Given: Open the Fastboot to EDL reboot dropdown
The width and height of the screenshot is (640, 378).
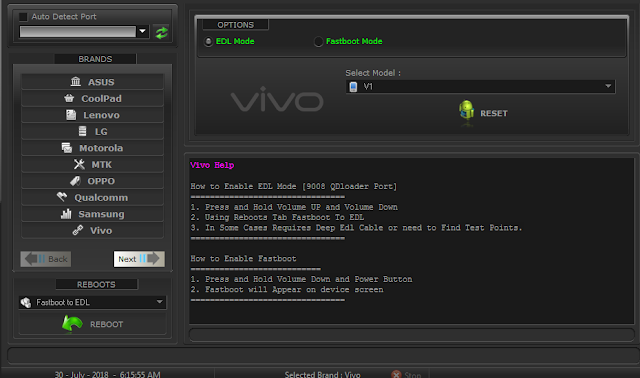Looking at the screenshot, I should [92, 302].
